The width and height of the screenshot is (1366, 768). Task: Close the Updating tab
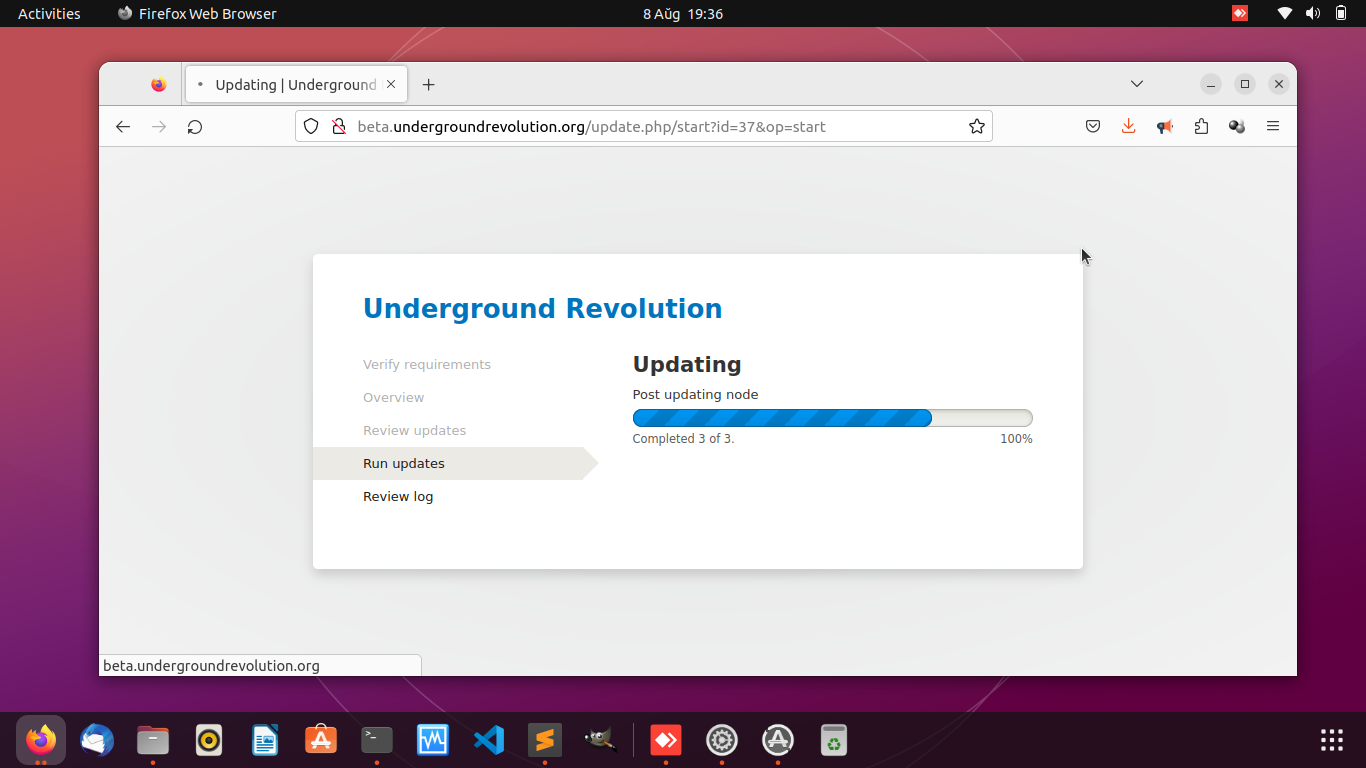[x=391, y=85]
